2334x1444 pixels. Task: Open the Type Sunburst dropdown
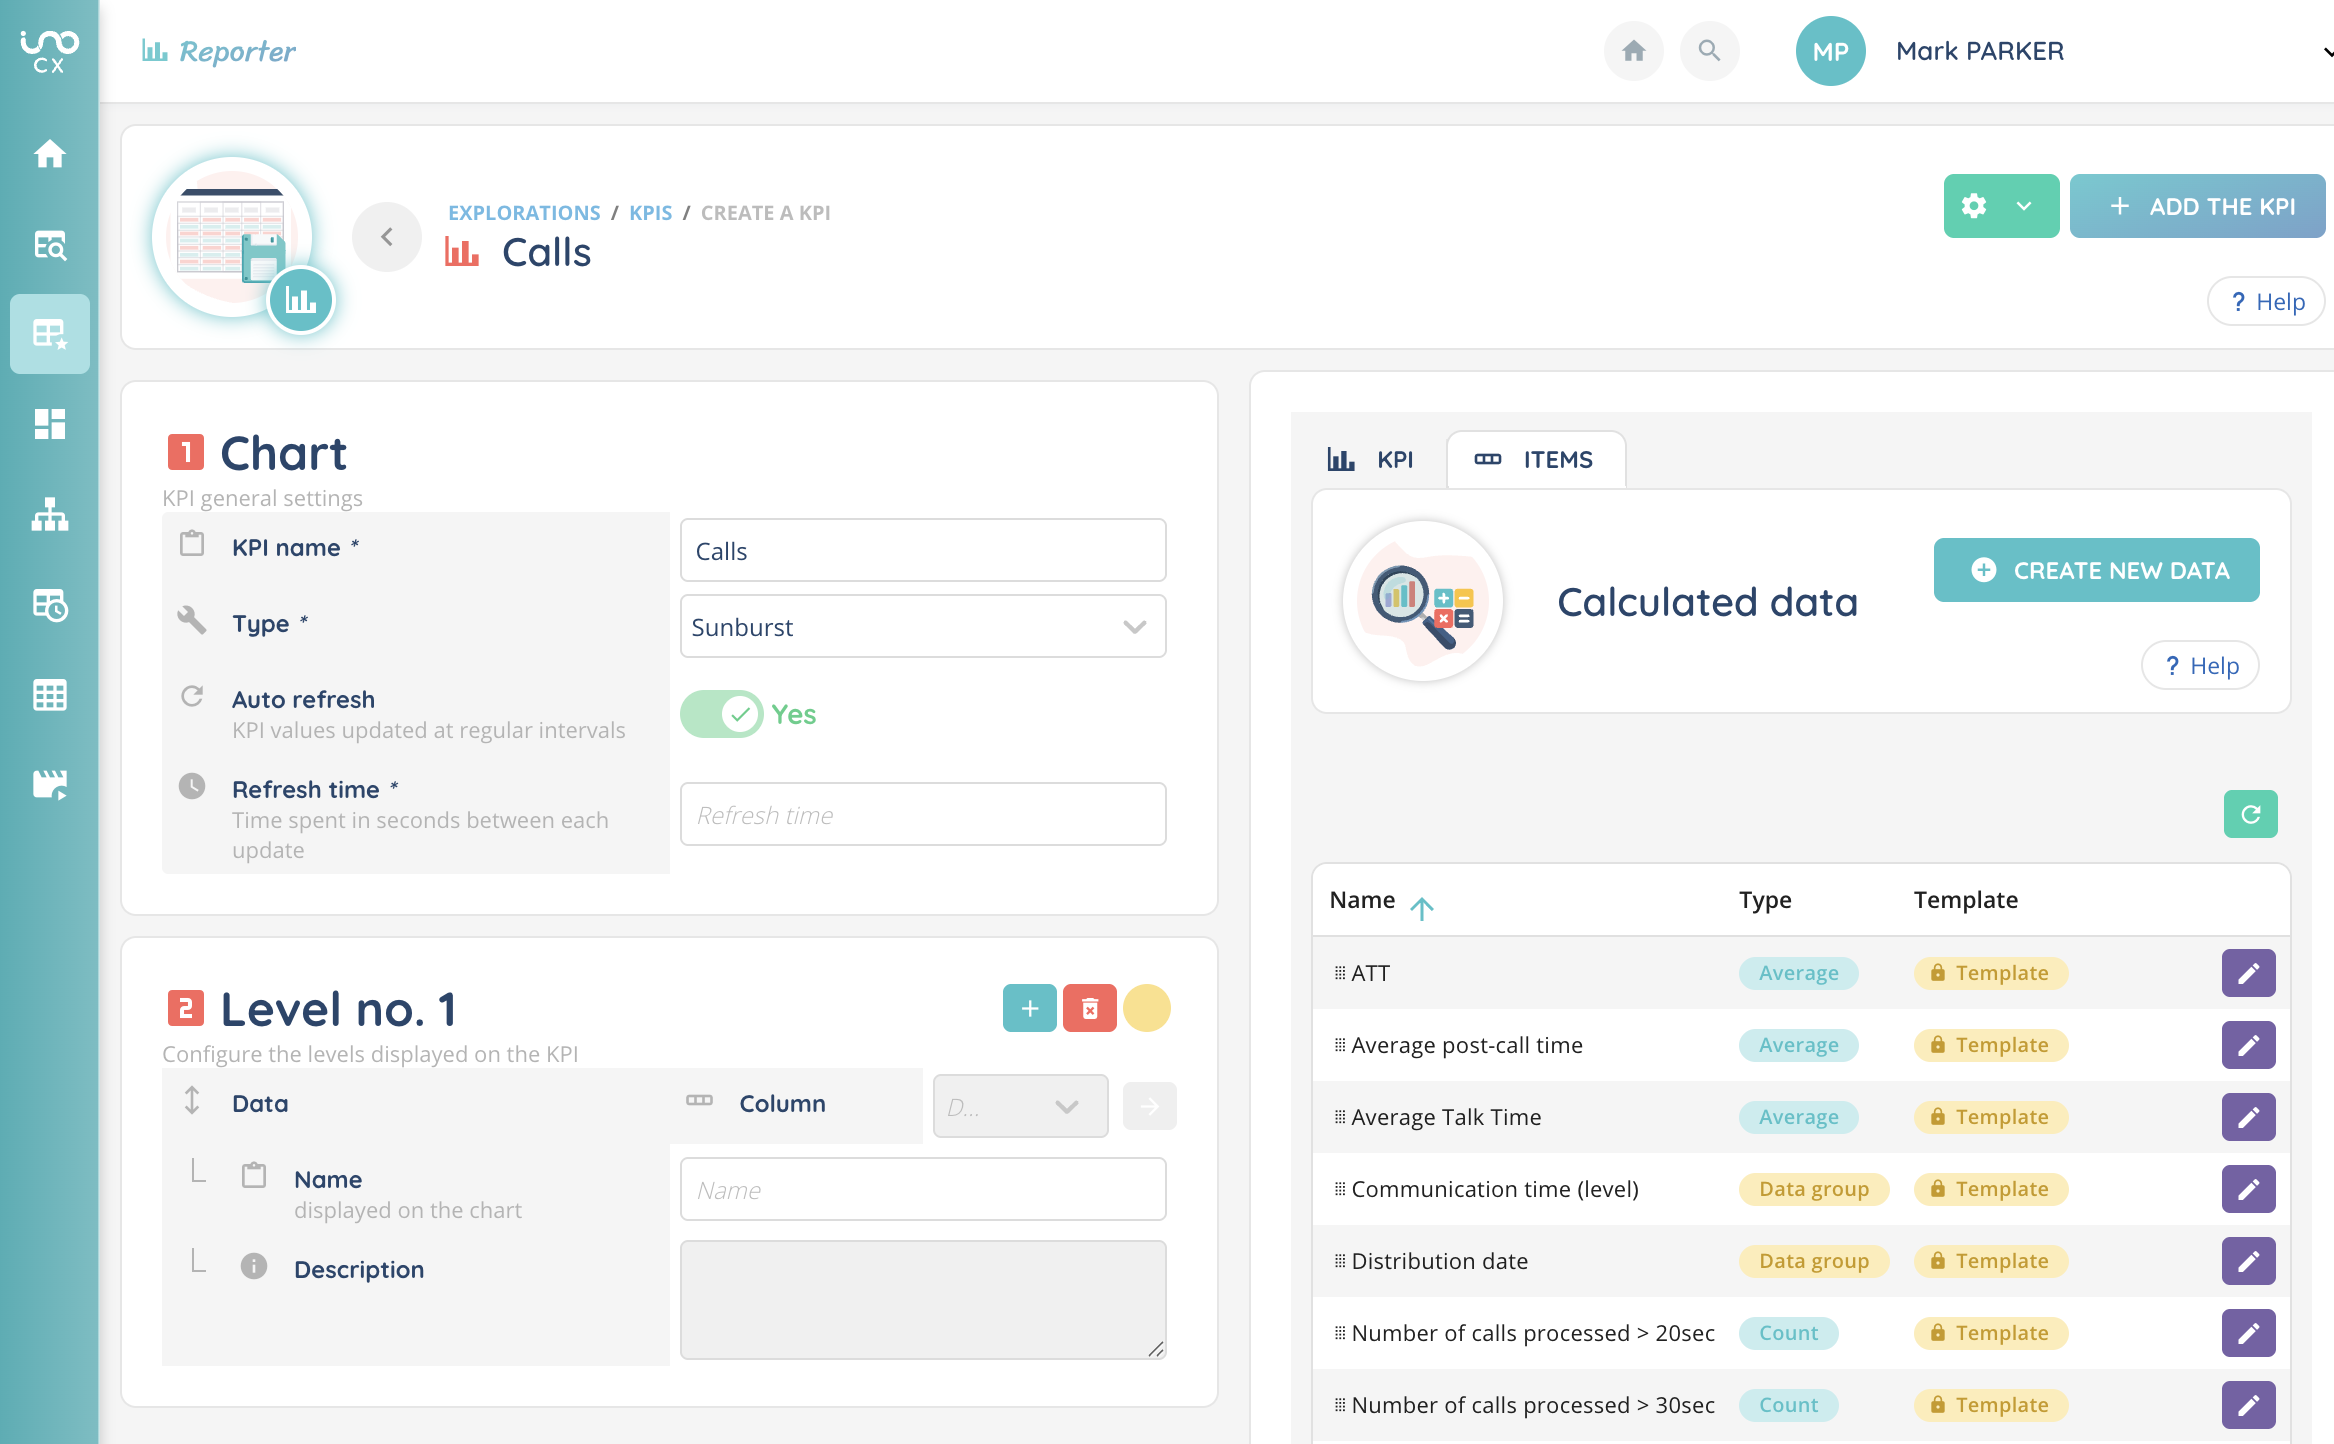[x=922, y=627]
